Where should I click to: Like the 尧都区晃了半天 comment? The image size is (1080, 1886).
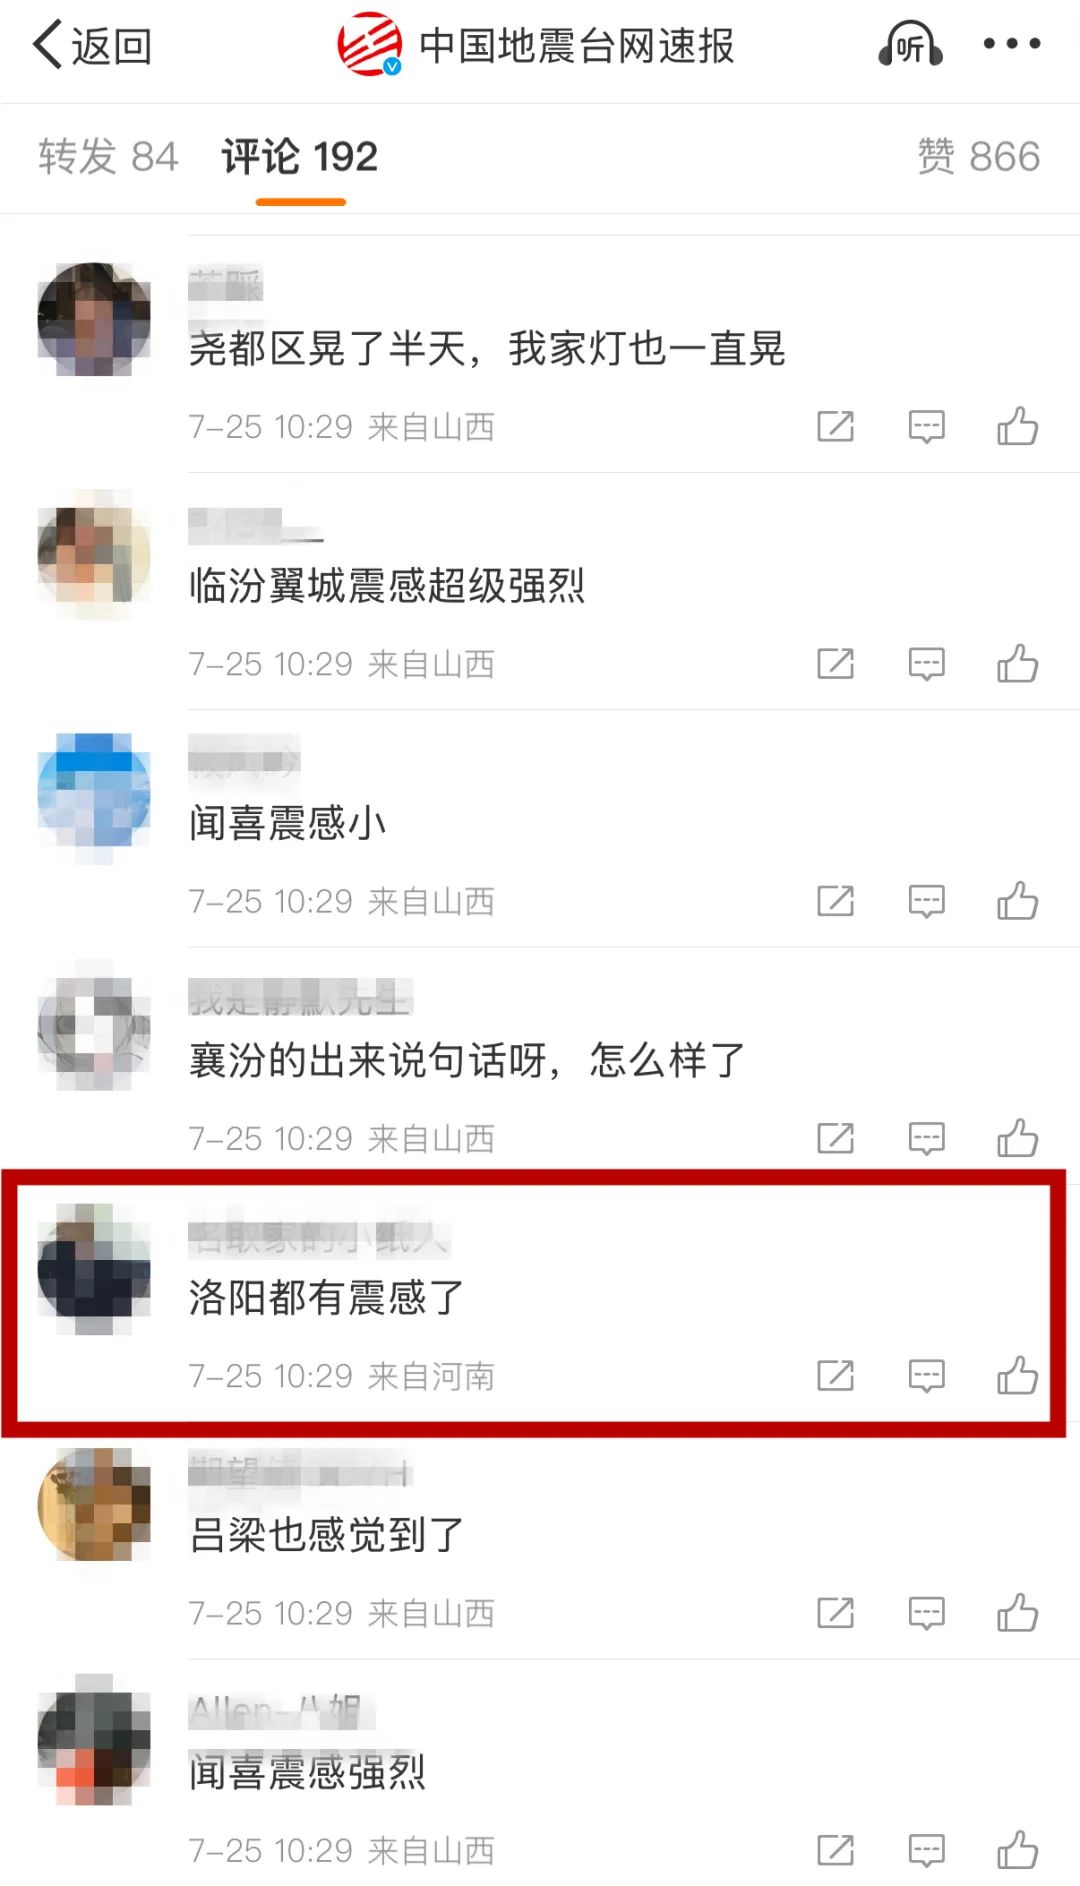pyautogui.click(x=1017, y=426)
